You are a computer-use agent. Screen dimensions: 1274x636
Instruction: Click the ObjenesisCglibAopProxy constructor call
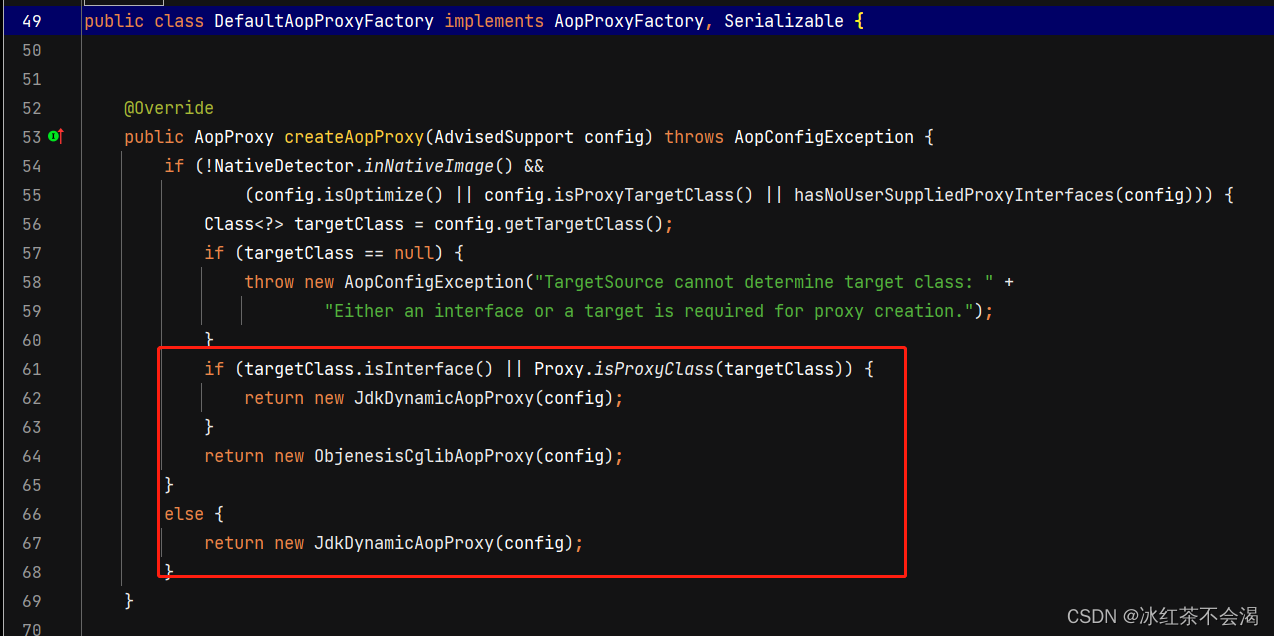[x=424, y=456]
